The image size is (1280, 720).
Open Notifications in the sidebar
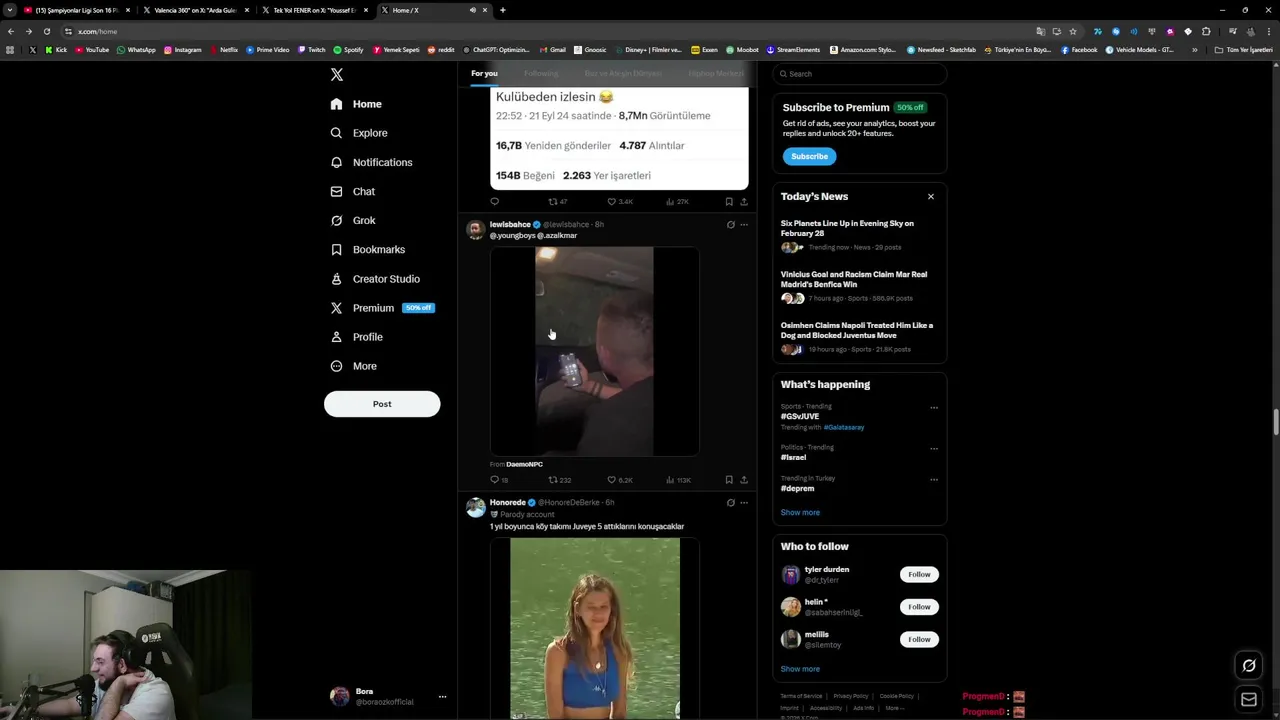(x=370, y=162)
